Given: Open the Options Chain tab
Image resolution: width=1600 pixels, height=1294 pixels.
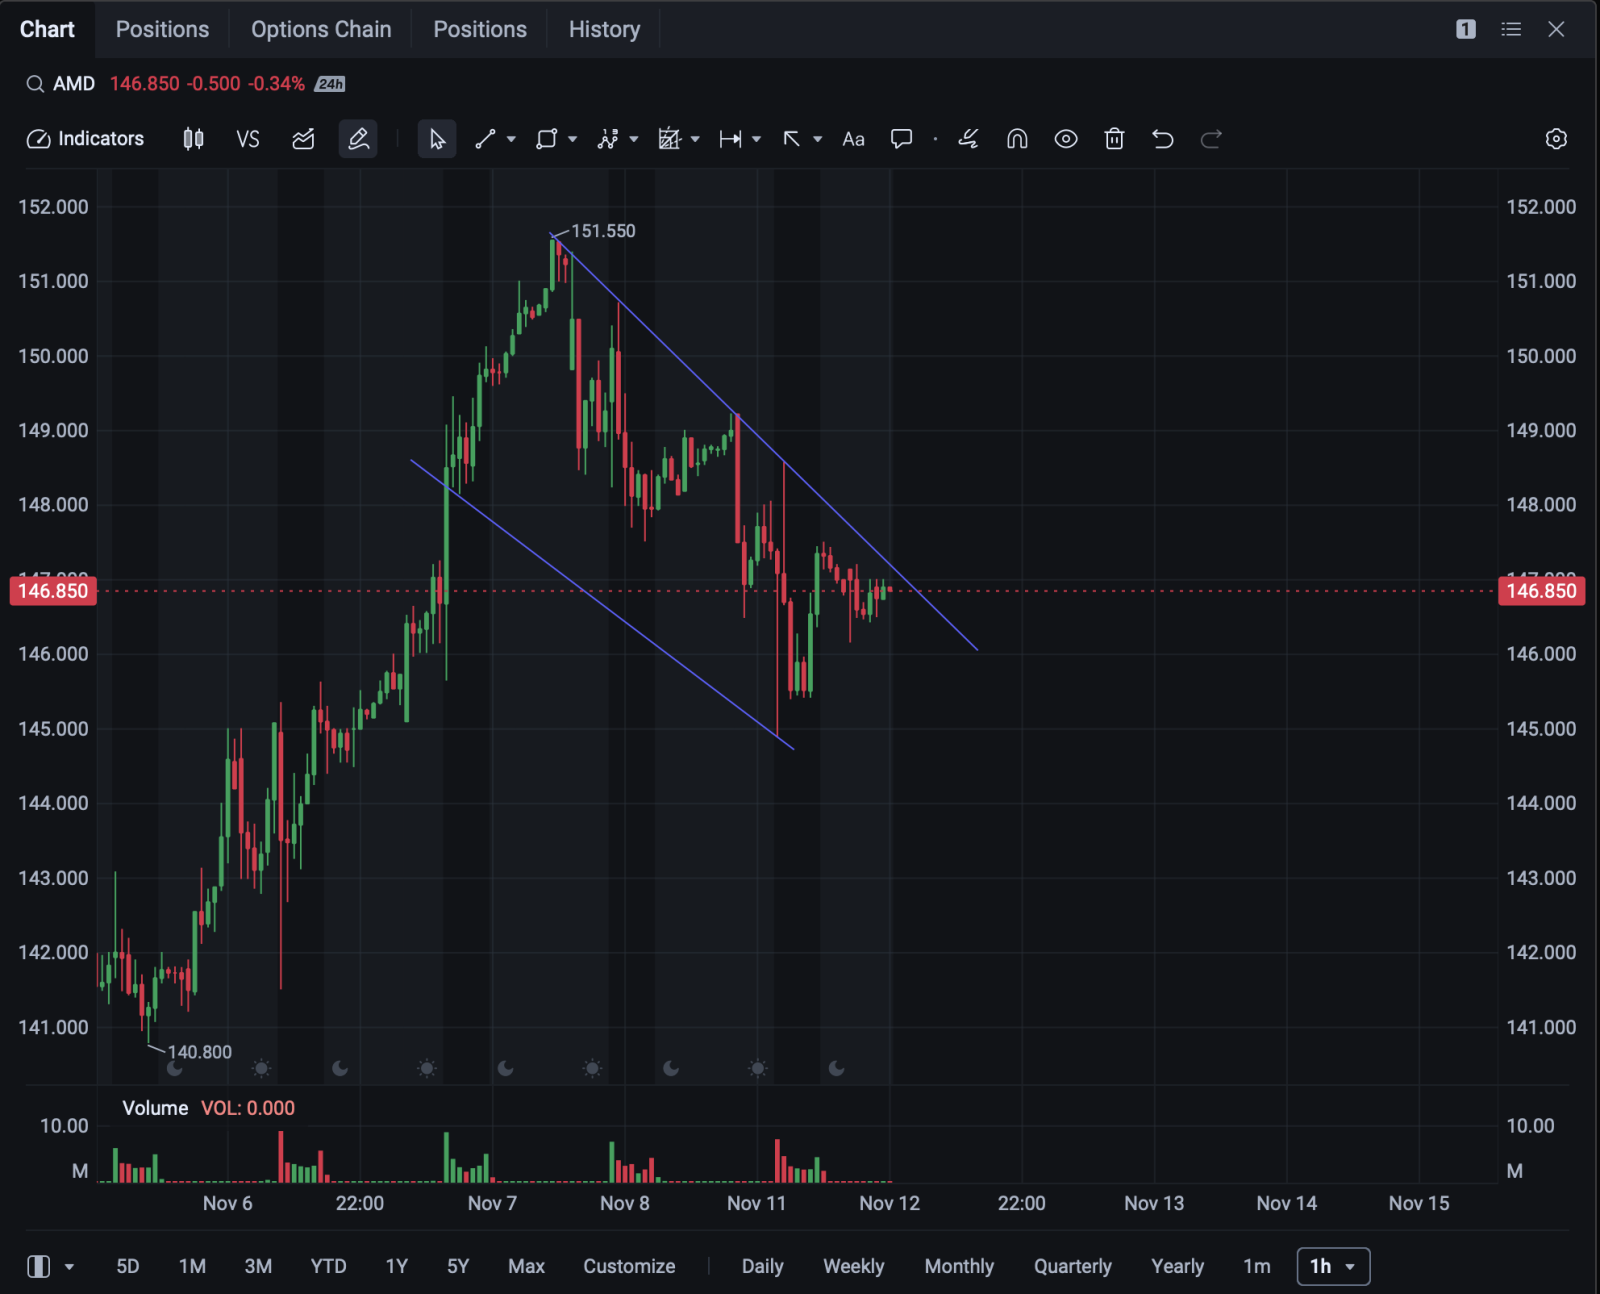Looking at the screenshot, I should pos(321,29).
